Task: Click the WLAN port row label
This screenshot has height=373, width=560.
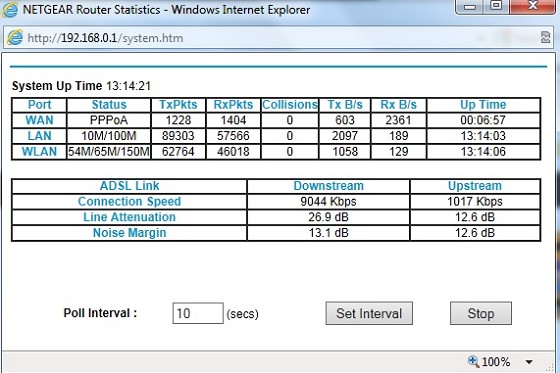Action: (39, 151)
